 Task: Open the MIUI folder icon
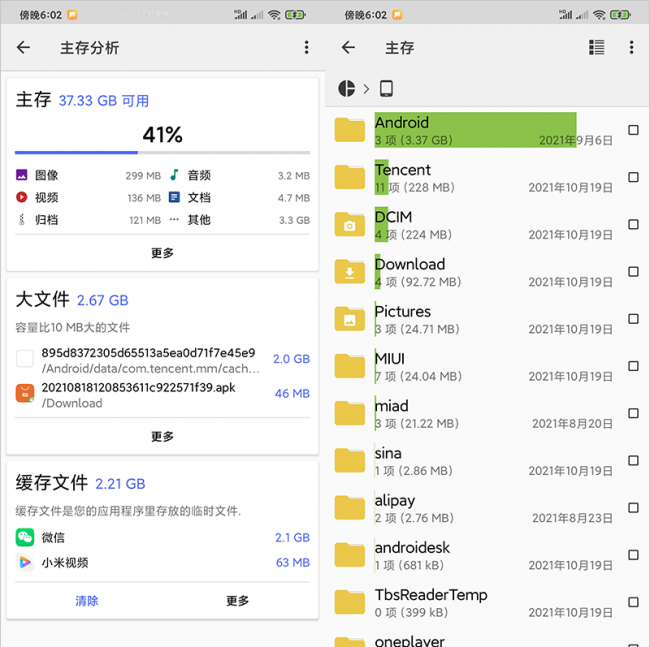(350, 366)
